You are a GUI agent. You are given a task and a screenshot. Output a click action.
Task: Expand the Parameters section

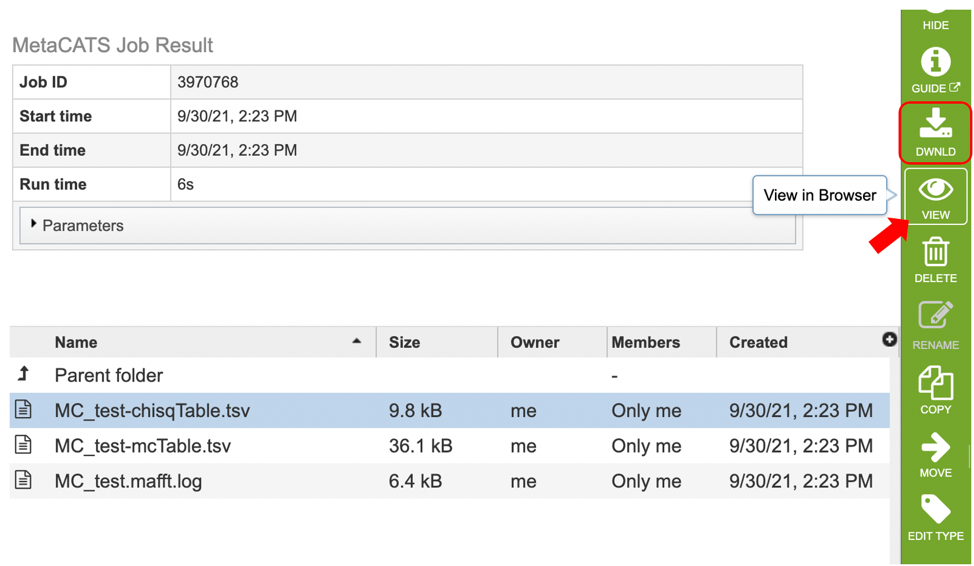[78, 226]
